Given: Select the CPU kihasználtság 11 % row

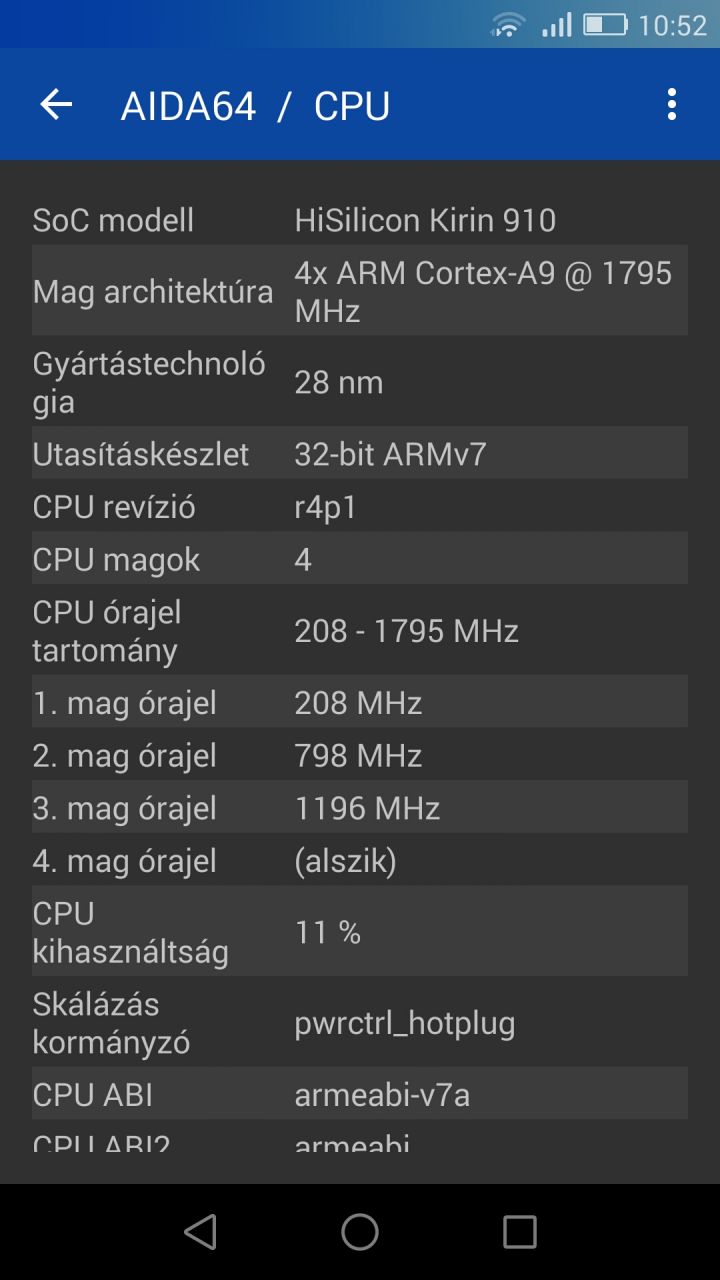Looking at the screenshot, I should (x=360, y=931).
